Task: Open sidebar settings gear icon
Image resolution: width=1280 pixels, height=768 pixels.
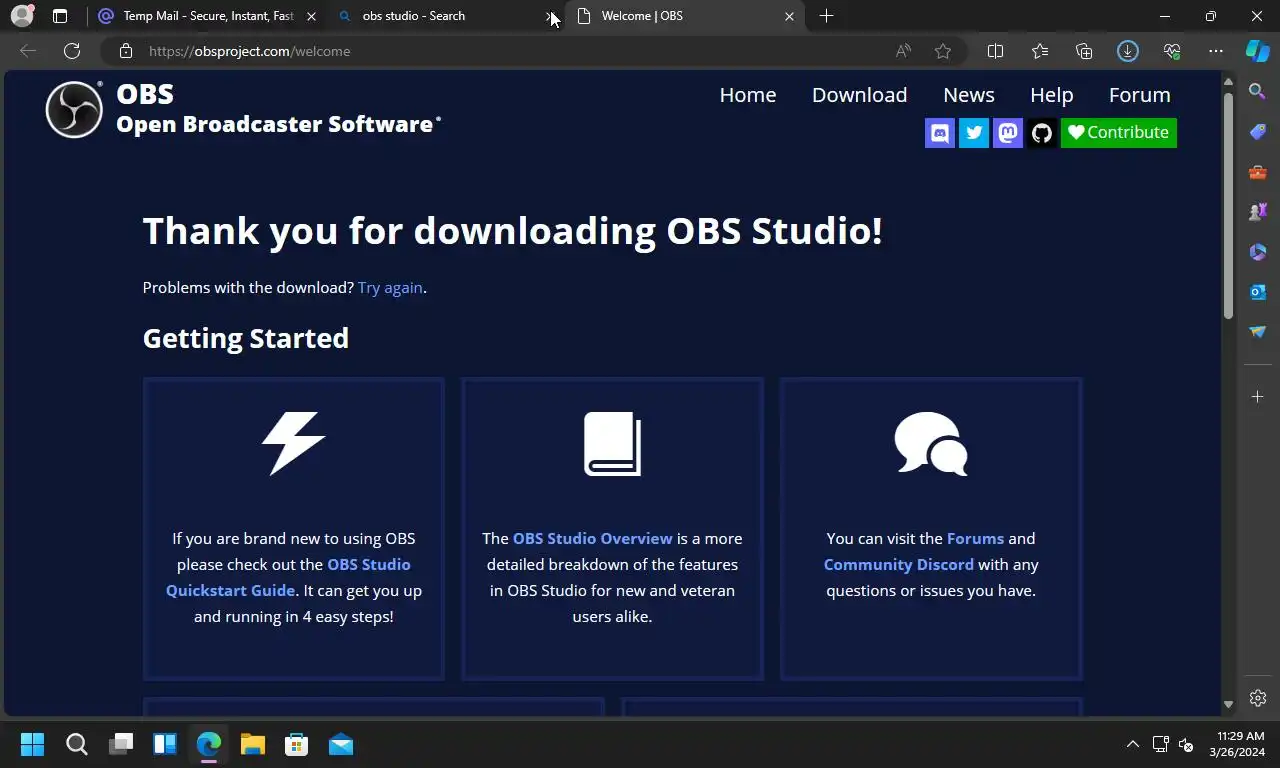Action: click(x=1258, y=698)
